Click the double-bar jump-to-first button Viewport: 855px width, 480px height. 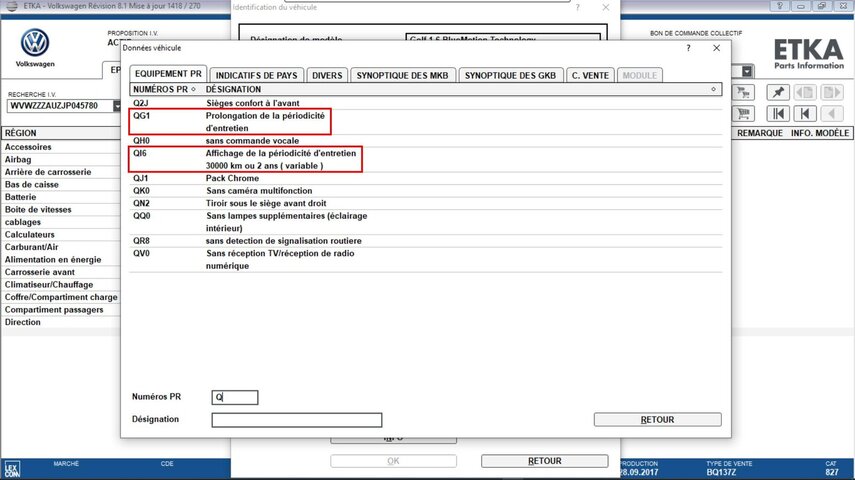click(778, 113)
